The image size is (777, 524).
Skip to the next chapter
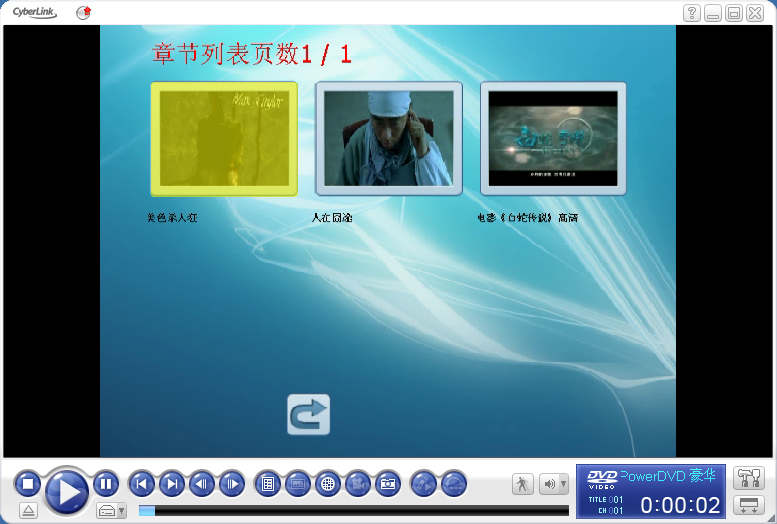172,484
